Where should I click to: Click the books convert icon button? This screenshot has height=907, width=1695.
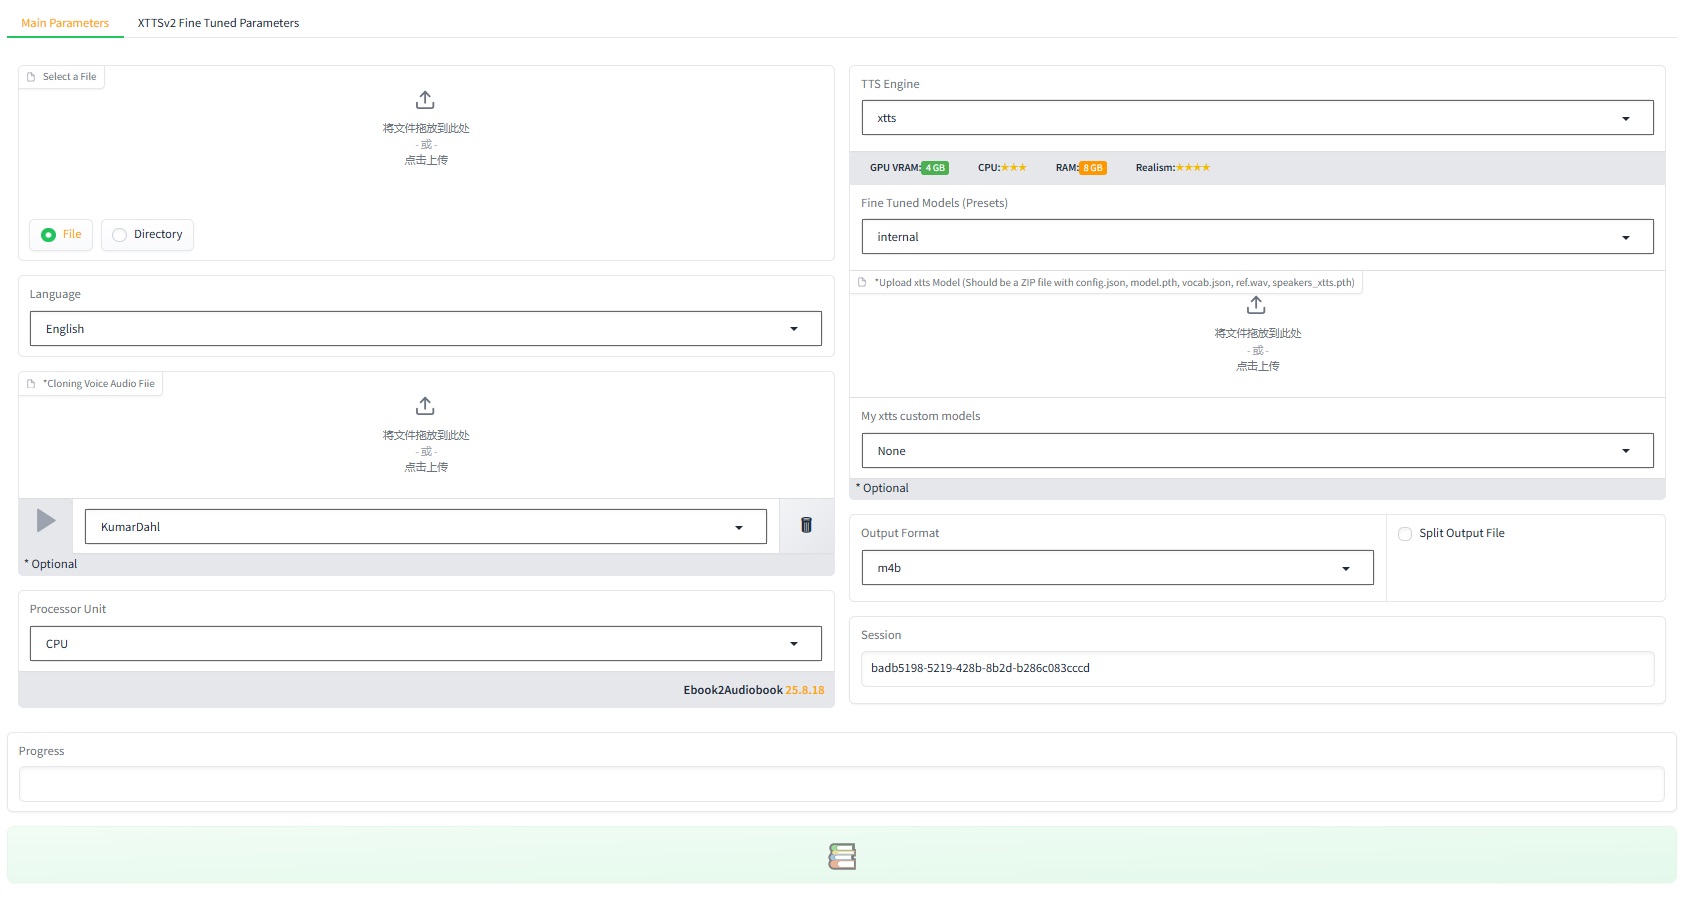(841, 856)
